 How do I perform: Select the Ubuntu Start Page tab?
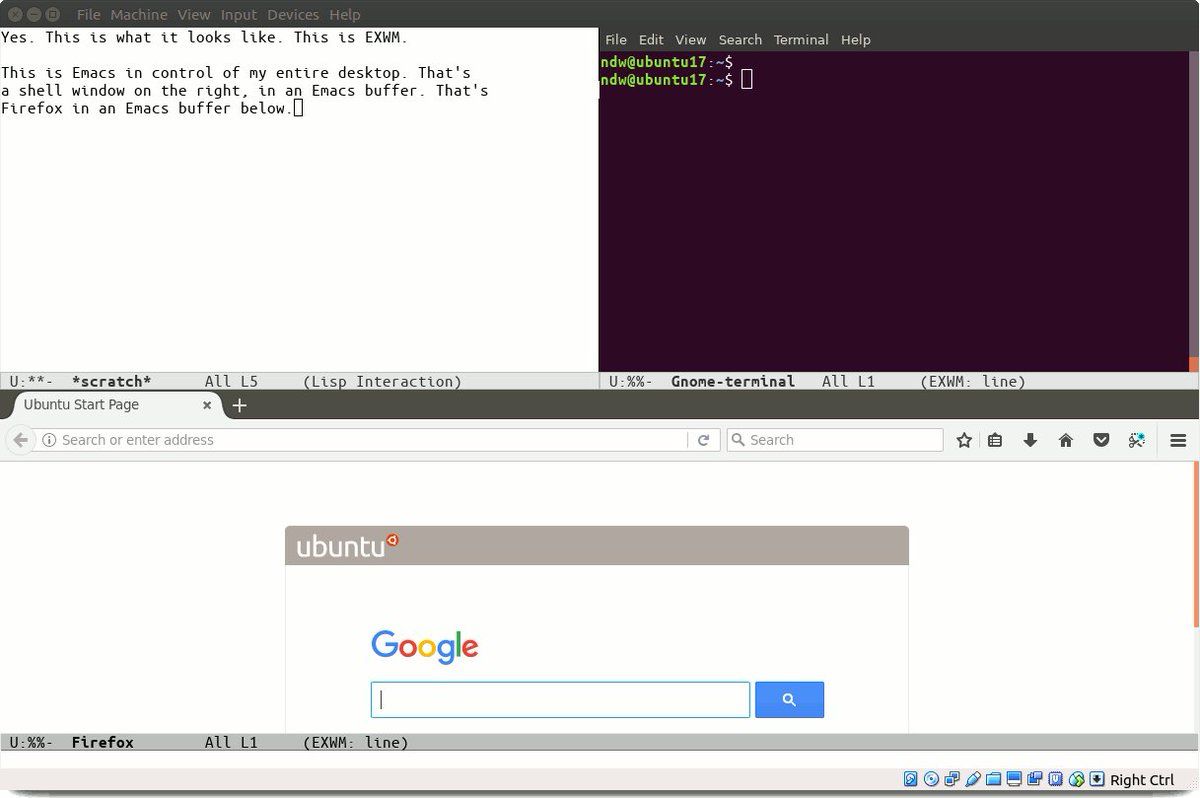[100, 405]
